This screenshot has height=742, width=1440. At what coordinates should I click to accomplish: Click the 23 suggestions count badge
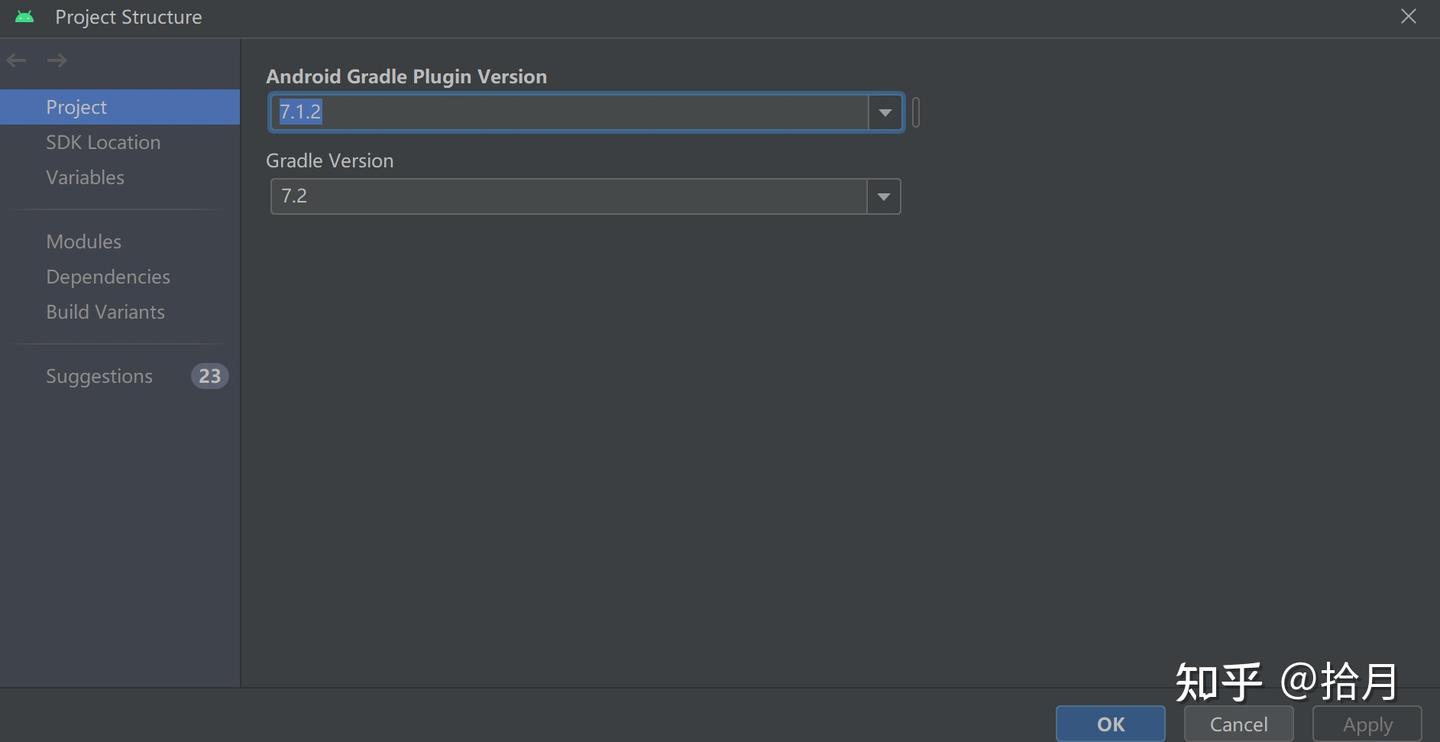point(209,376)
